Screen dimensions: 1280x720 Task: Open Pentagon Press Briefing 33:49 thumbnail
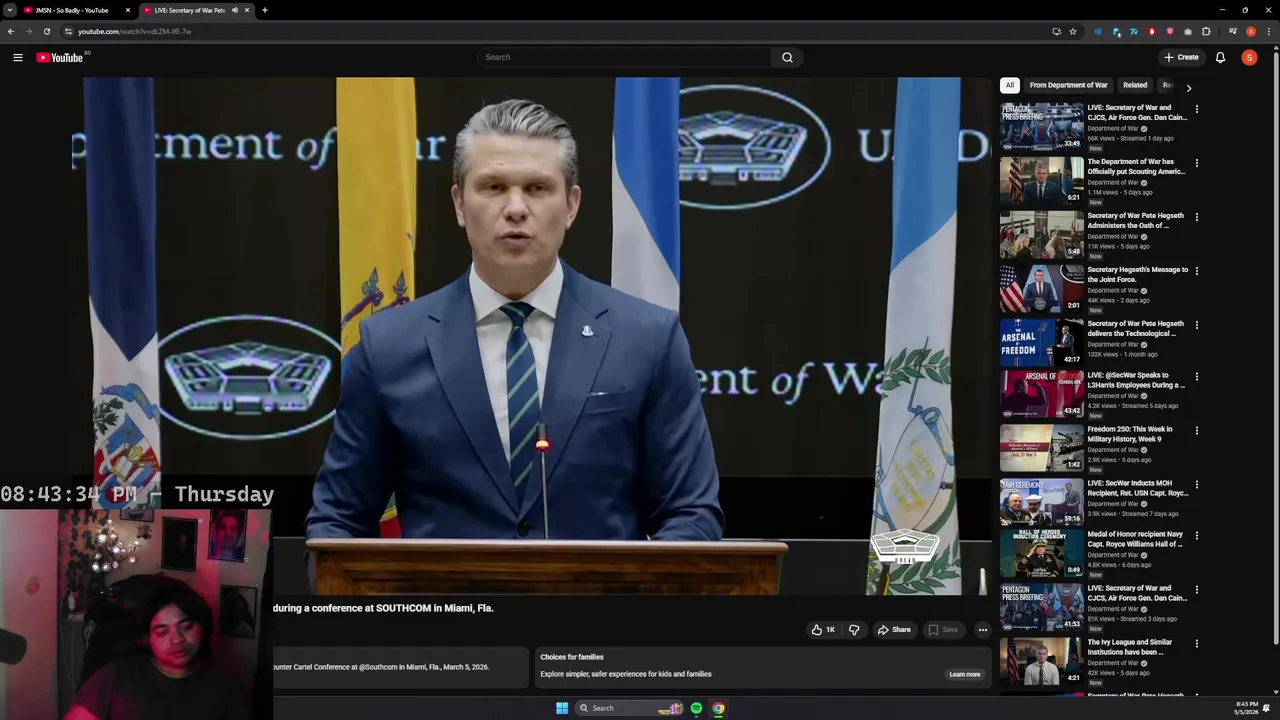click(x=1042, y=126)
